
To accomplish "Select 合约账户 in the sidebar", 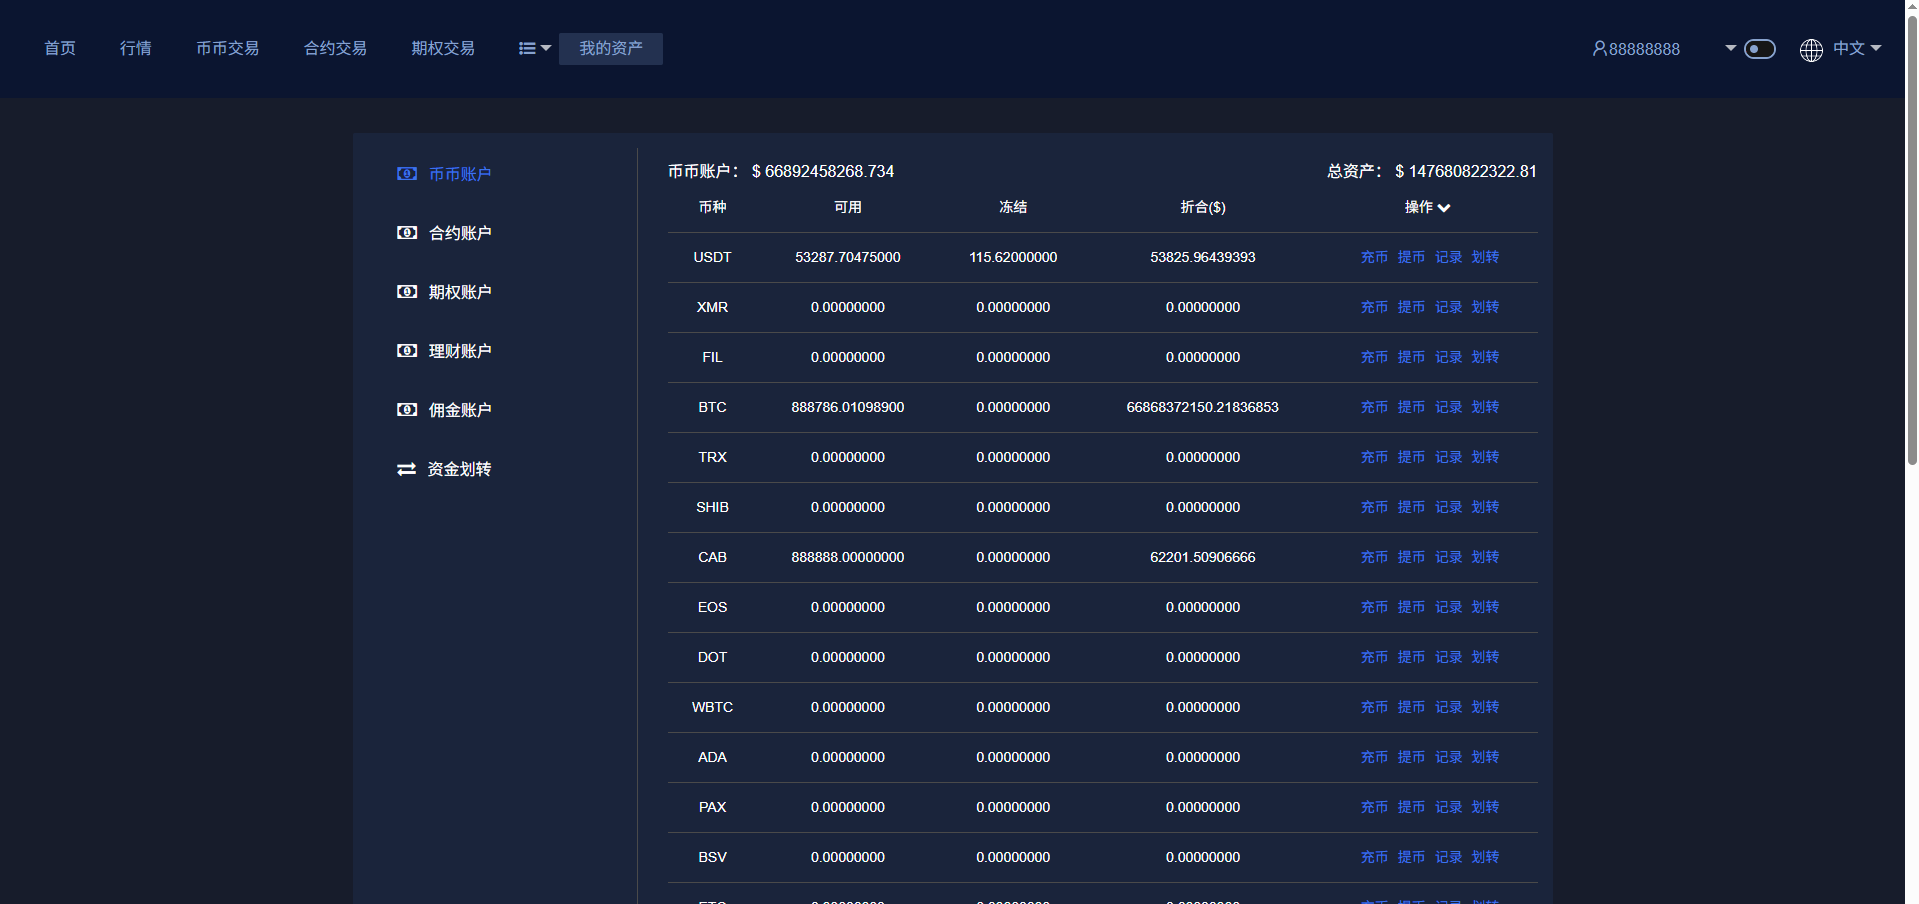I will click(x=460, y=233).
